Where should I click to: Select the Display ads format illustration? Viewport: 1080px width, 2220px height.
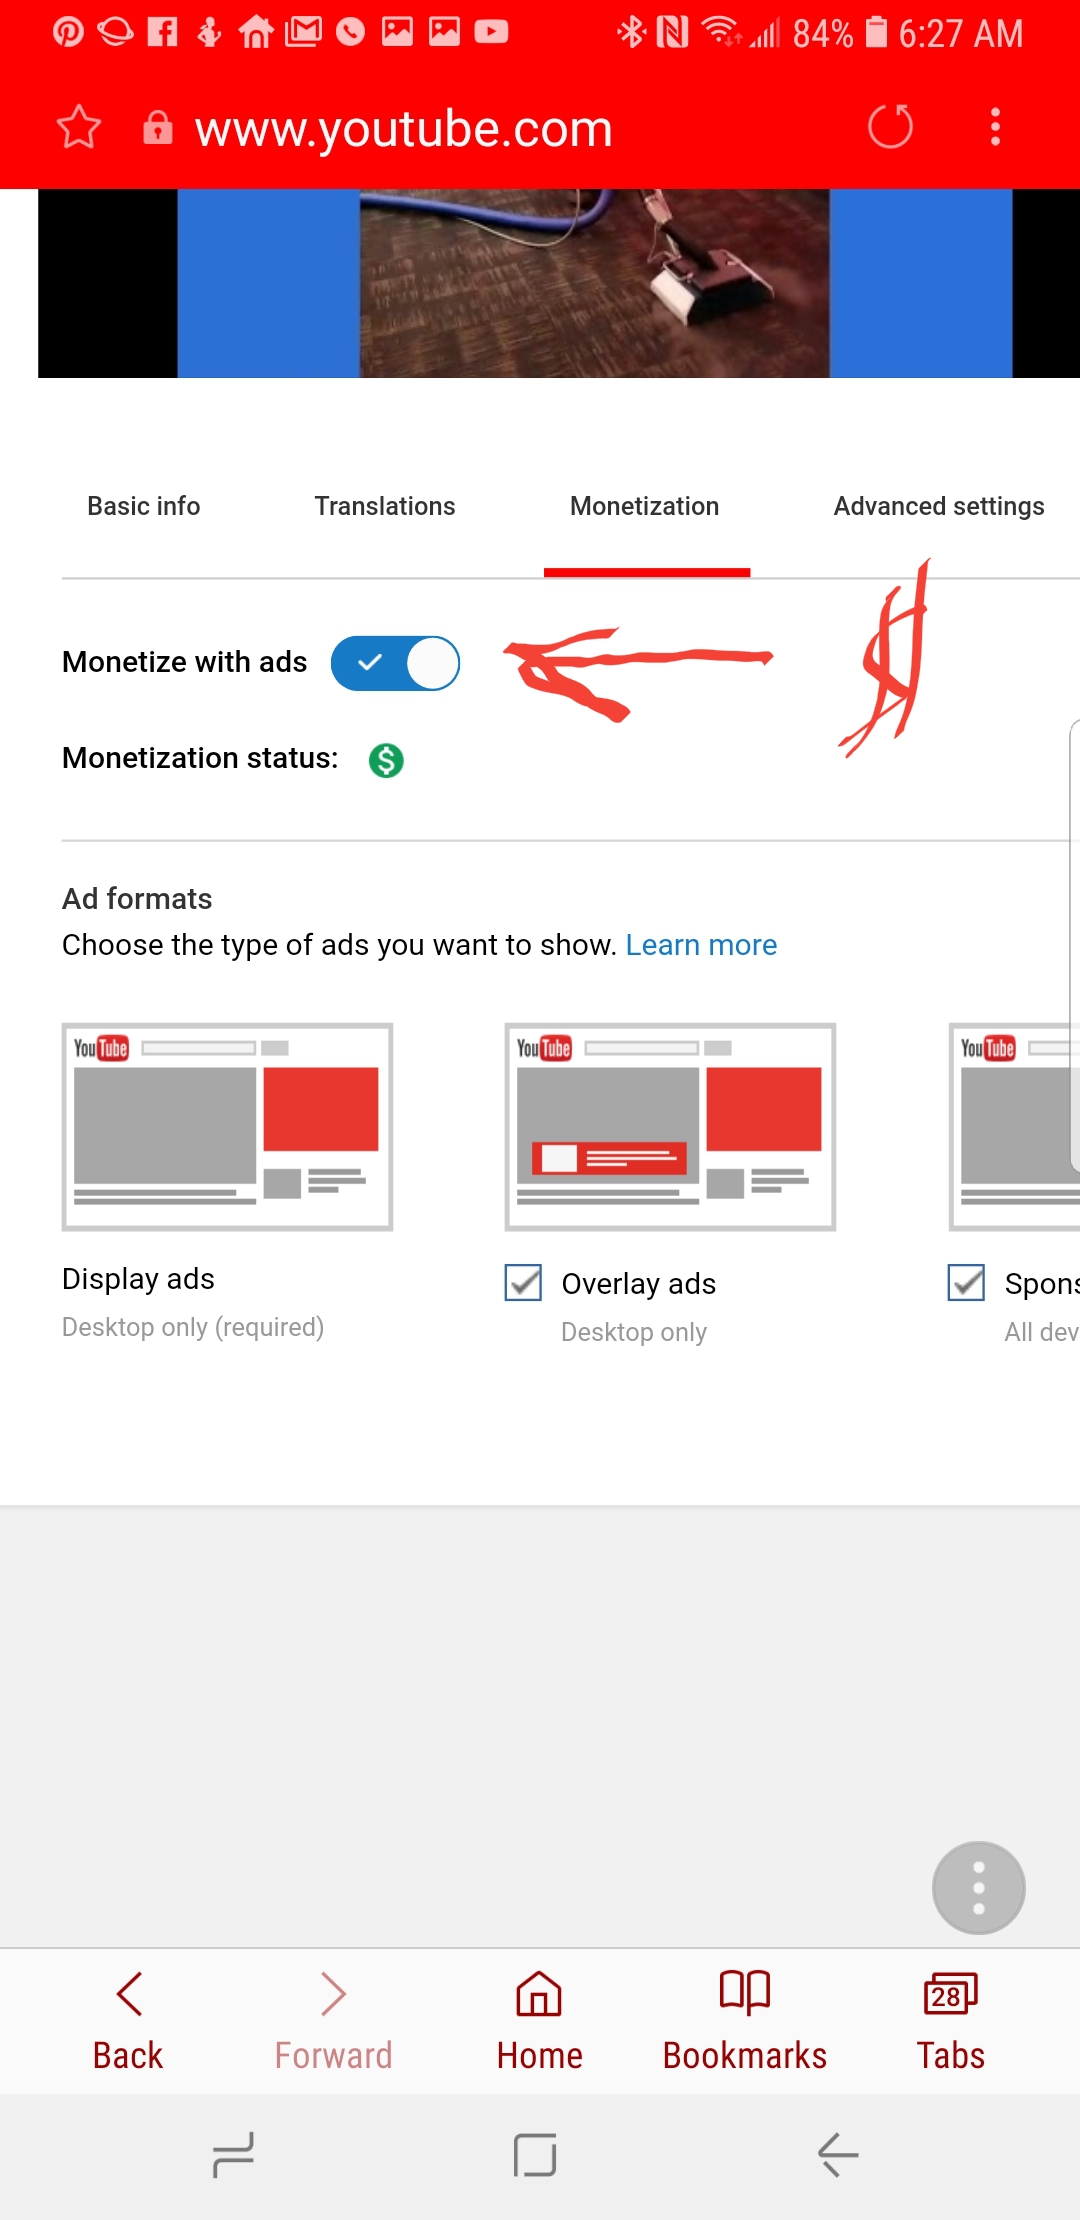[x=227, y=1126]
